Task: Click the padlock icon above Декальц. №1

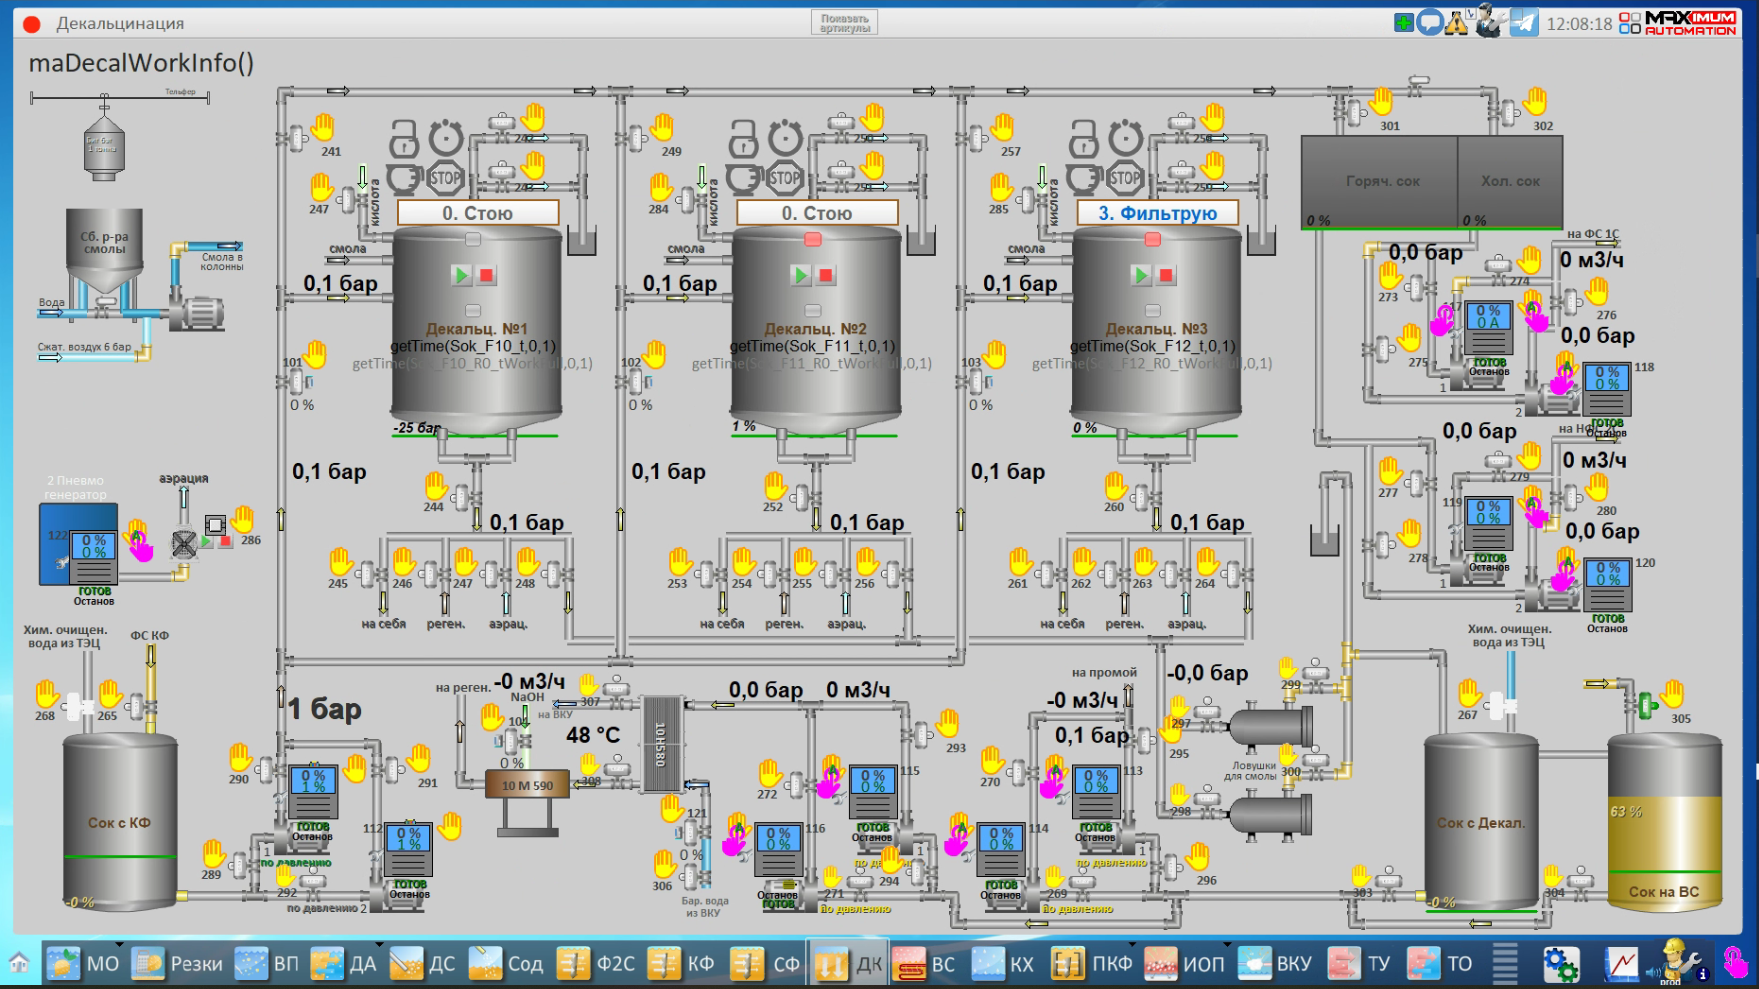Action: coord(404,138)
